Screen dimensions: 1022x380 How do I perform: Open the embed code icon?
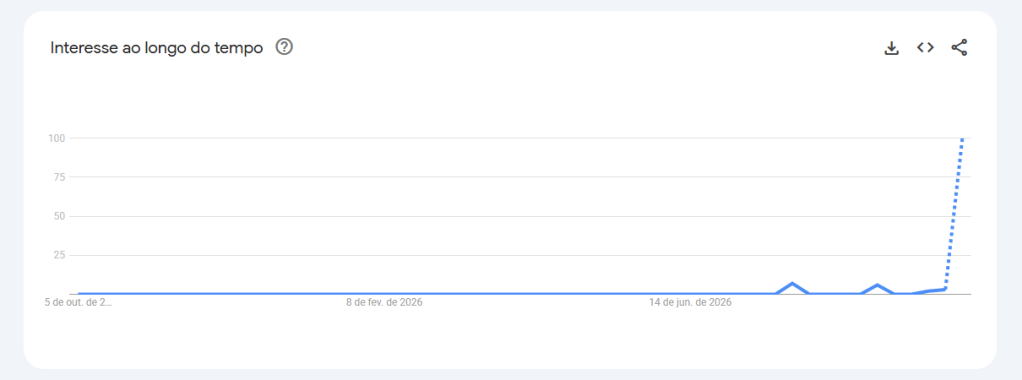(926, 48)
